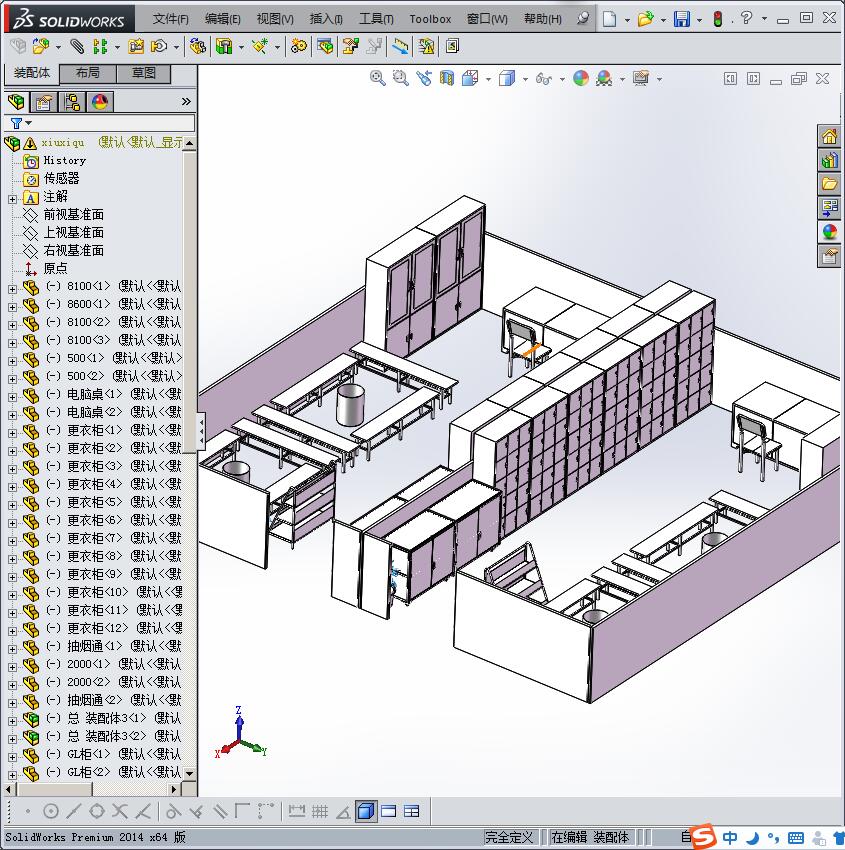Viewport: 845px width, 850px height.
Task: Open the Display Style dropdown arrow
Action: [525, 79]
